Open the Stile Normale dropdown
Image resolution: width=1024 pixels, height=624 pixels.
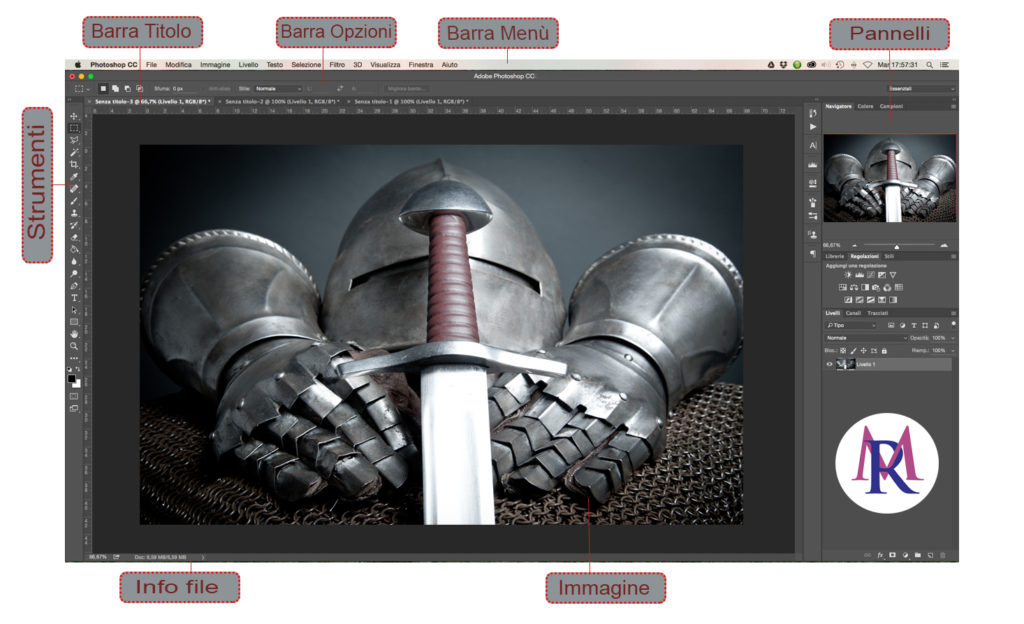(x=279, y=89)
